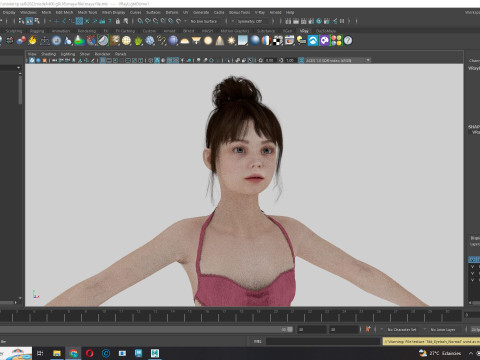Open File Explorer from the taskbar
480x360 pixels.
pos(57,353)
